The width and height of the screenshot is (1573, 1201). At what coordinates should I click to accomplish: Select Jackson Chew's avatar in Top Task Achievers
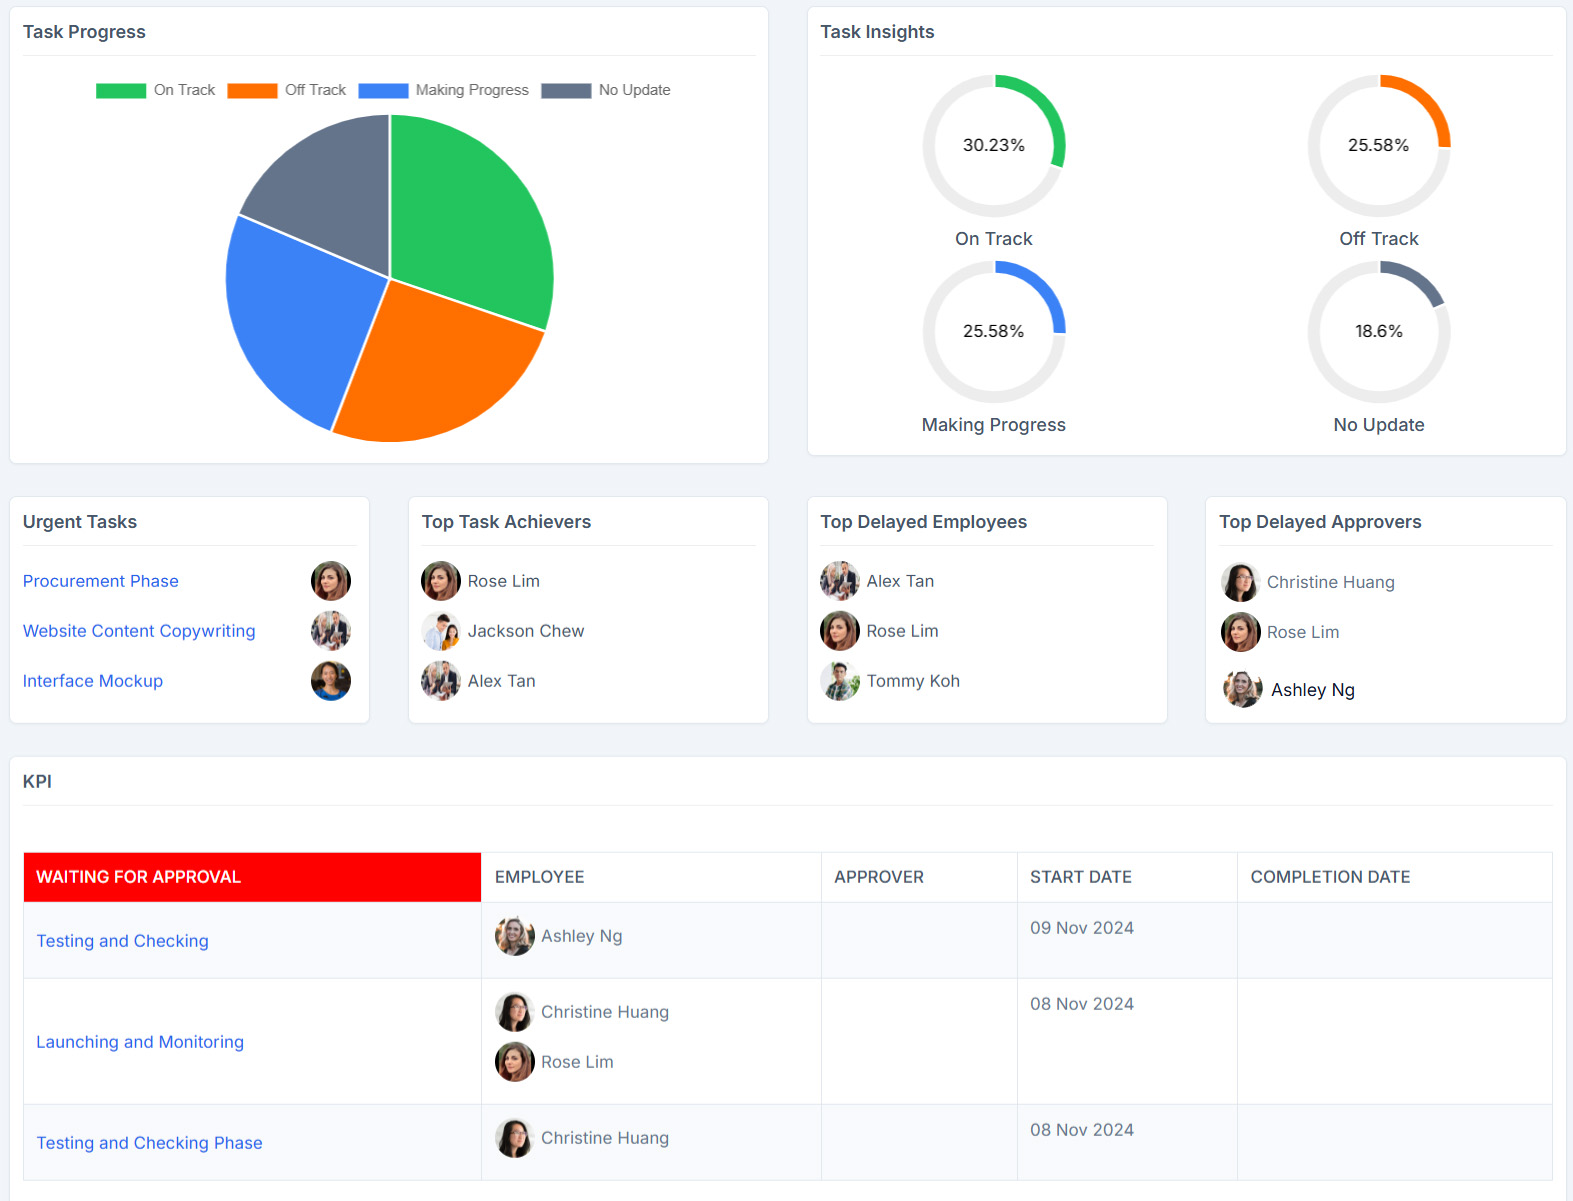[x=440, y=631]
